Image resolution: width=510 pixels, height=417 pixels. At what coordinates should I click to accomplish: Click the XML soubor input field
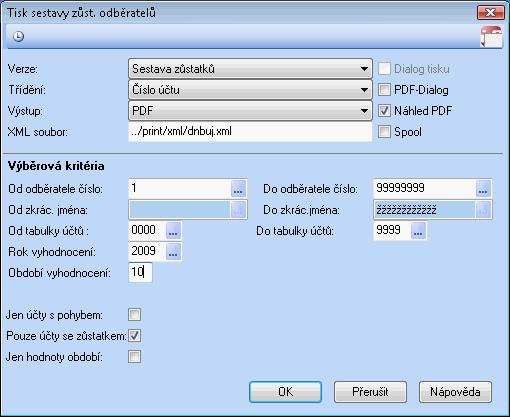tap(250, 132)
